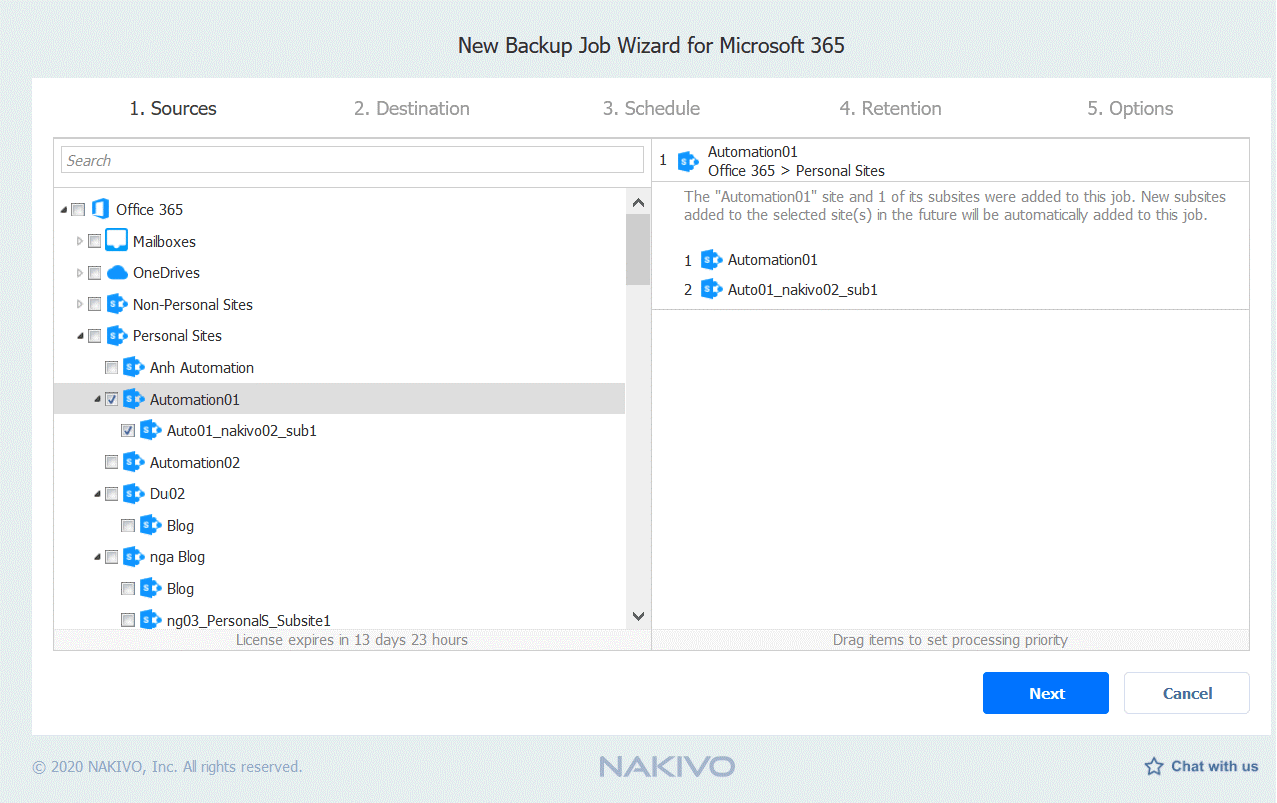Cancel the backup job wizard
The width and height of the screenshot is (1277, 803).
click(1186, 692)
